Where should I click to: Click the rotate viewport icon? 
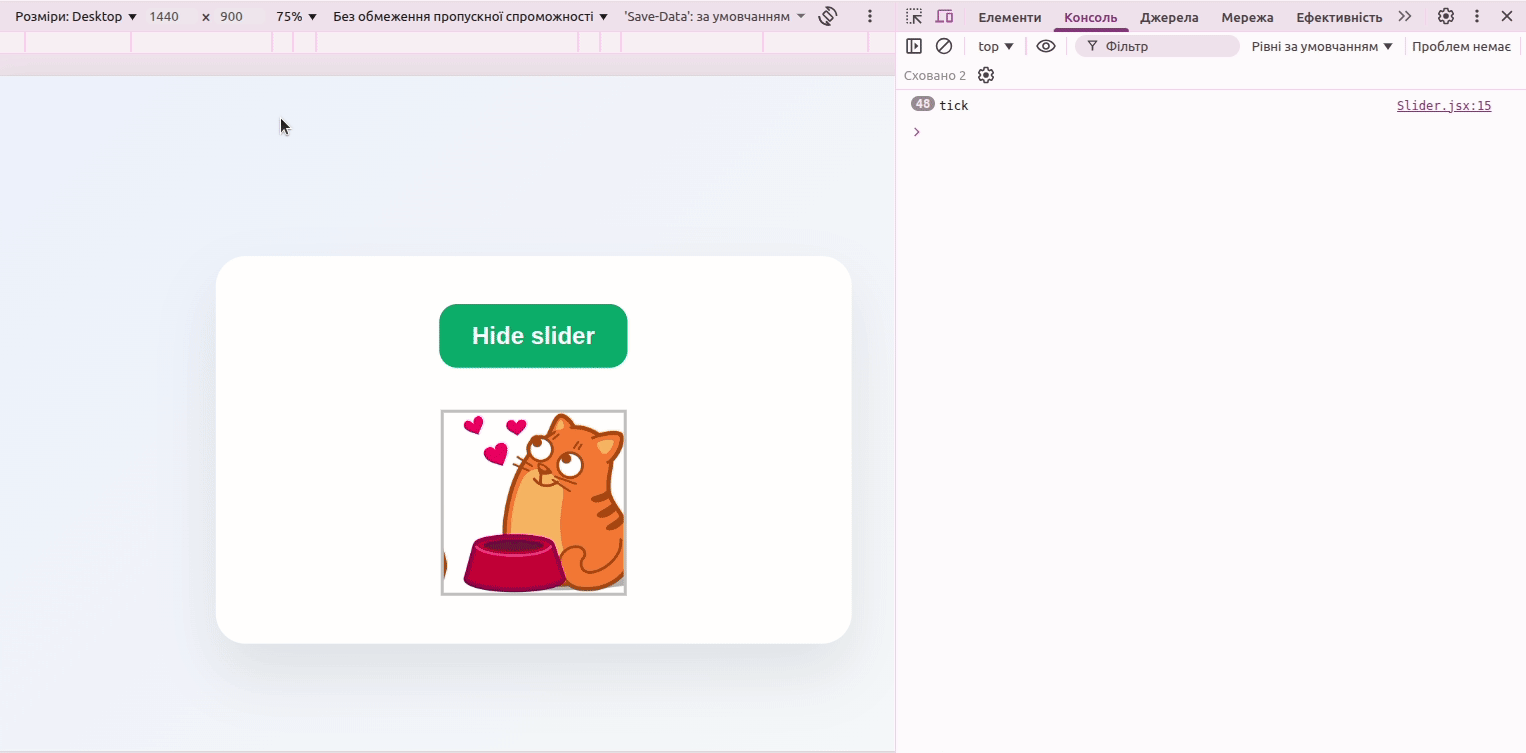click(x=827, y=16)
